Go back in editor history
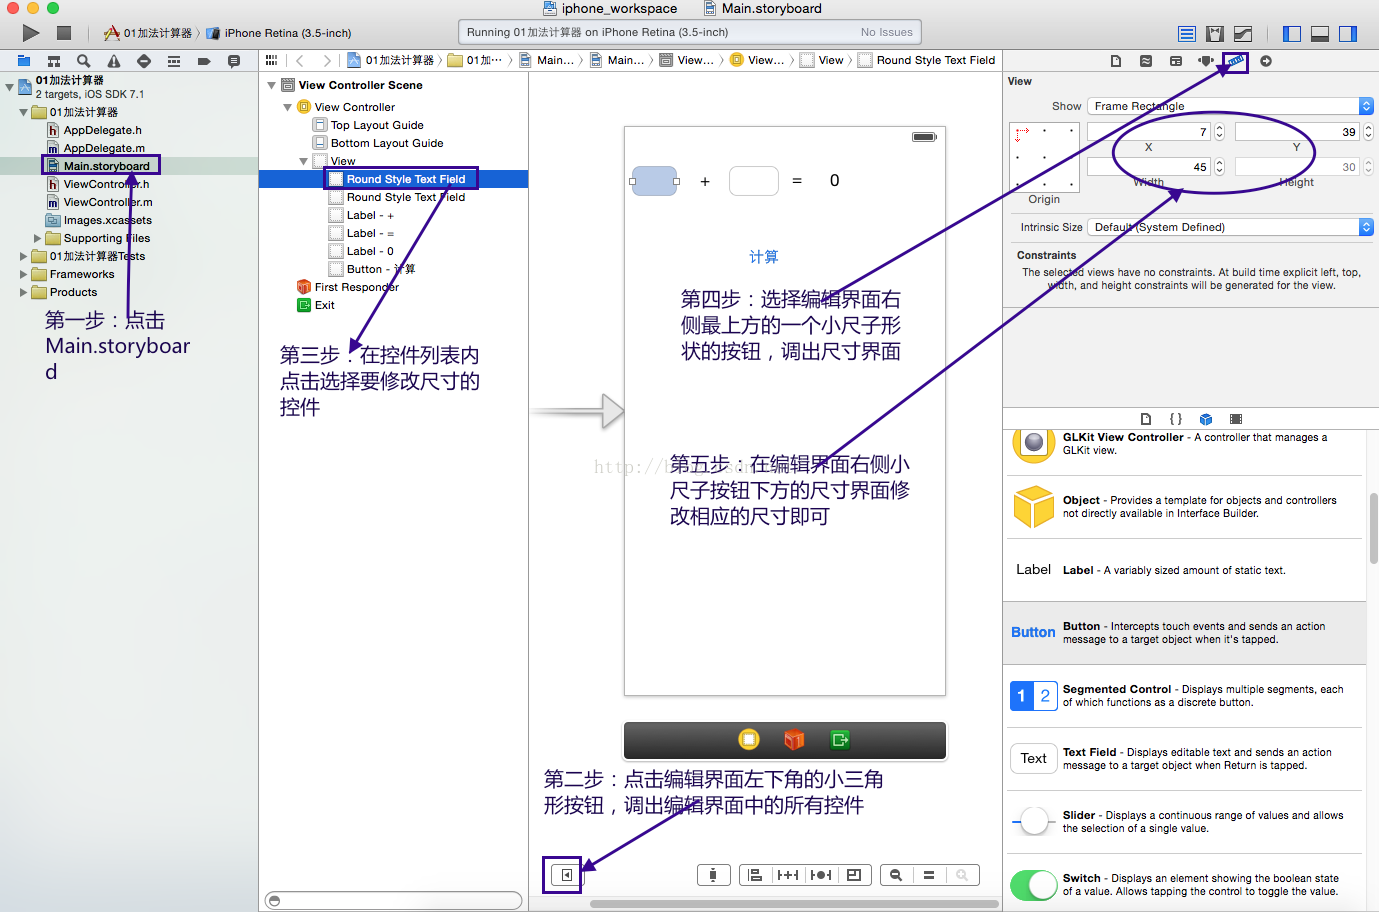 click(x=300, y=60)
